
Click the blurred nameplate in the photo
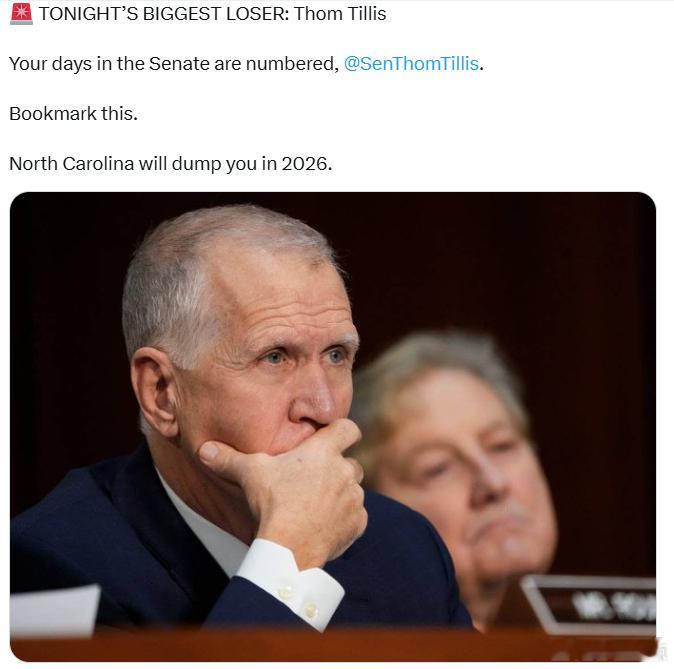pyautogui.click(x=591, y=604)
